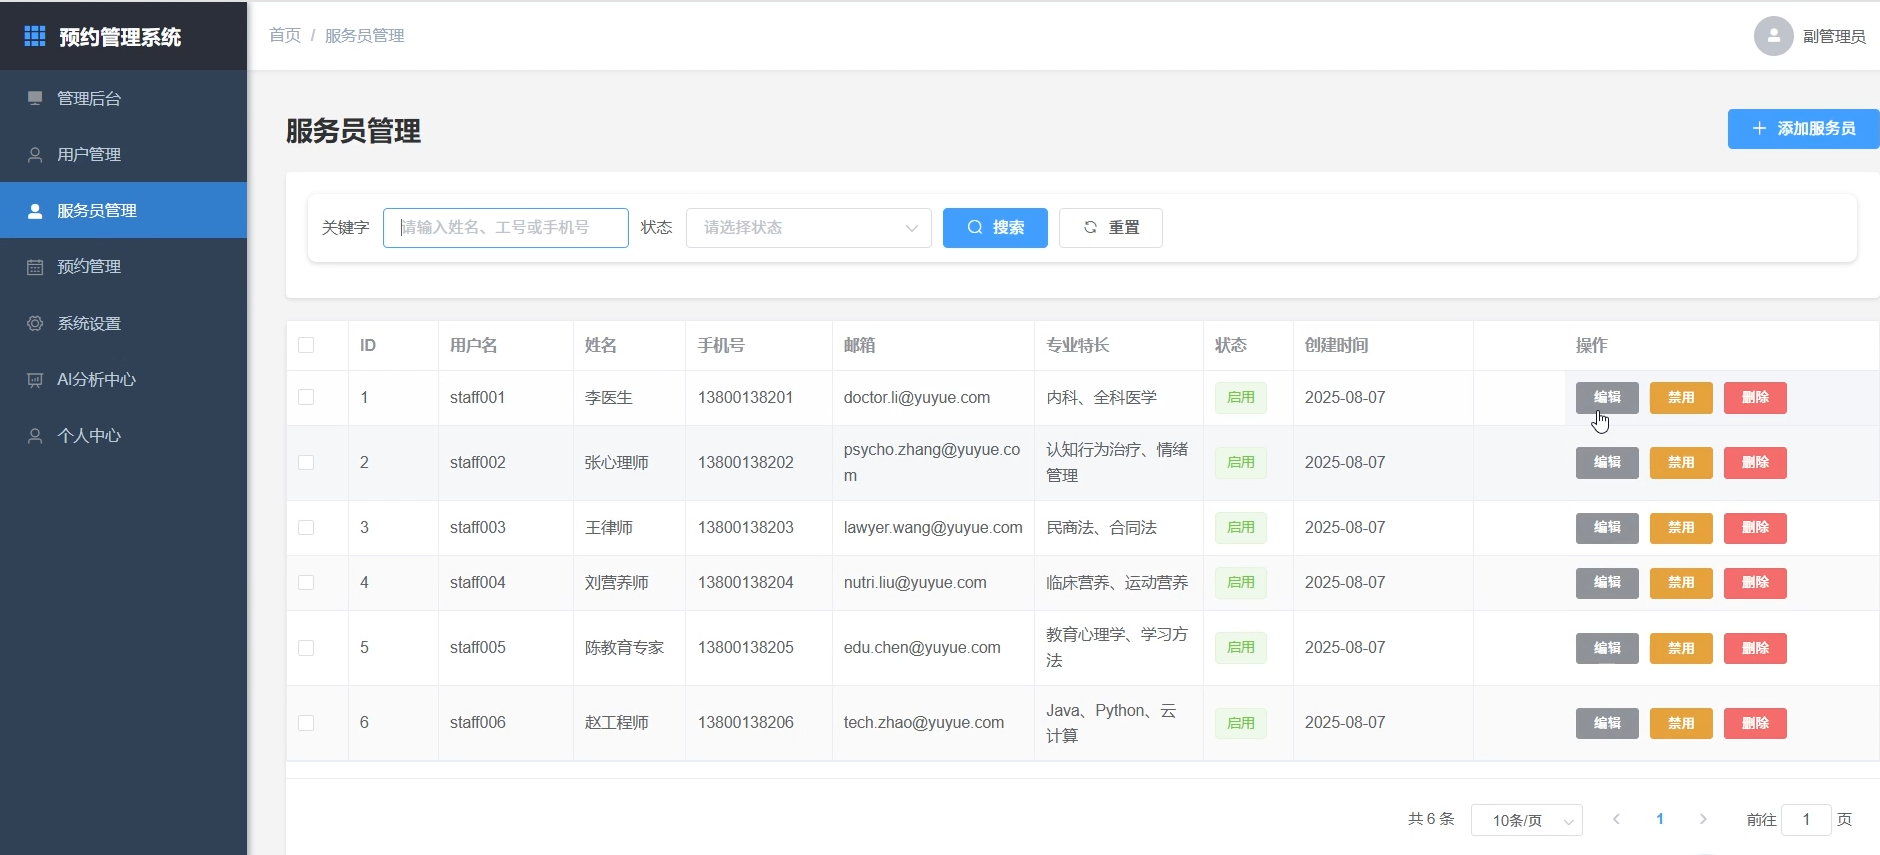
Task: Delete 张心理师 with the 删除 button
Action: point(1755,462)
